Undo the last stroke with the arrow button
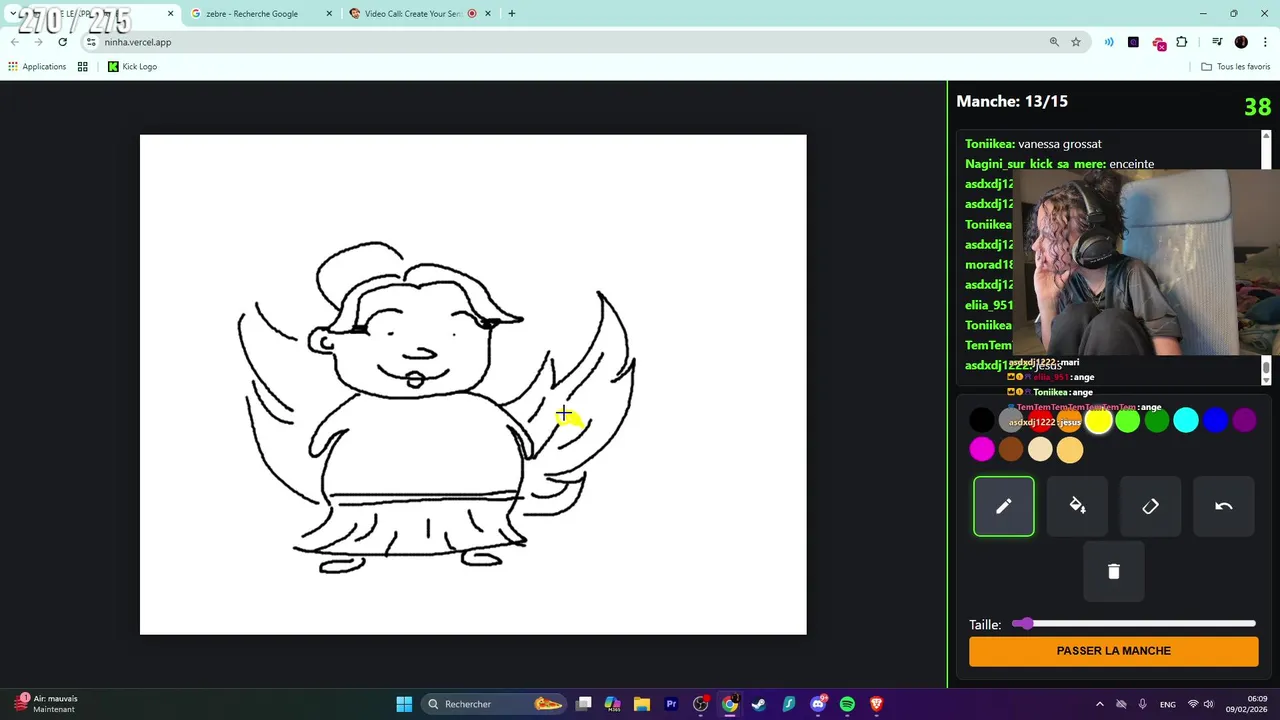The height and width of the screenshot is (720, 1280). point(1223,506)
